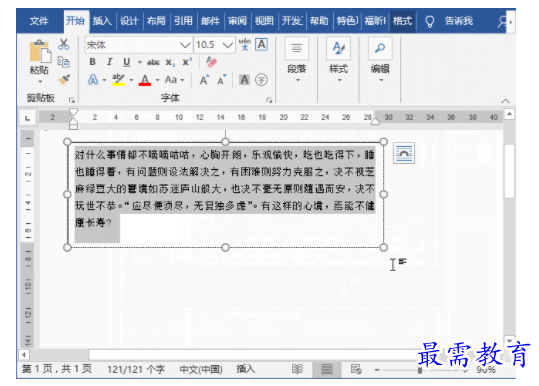Decrease the font size

[x=221, y=80]
